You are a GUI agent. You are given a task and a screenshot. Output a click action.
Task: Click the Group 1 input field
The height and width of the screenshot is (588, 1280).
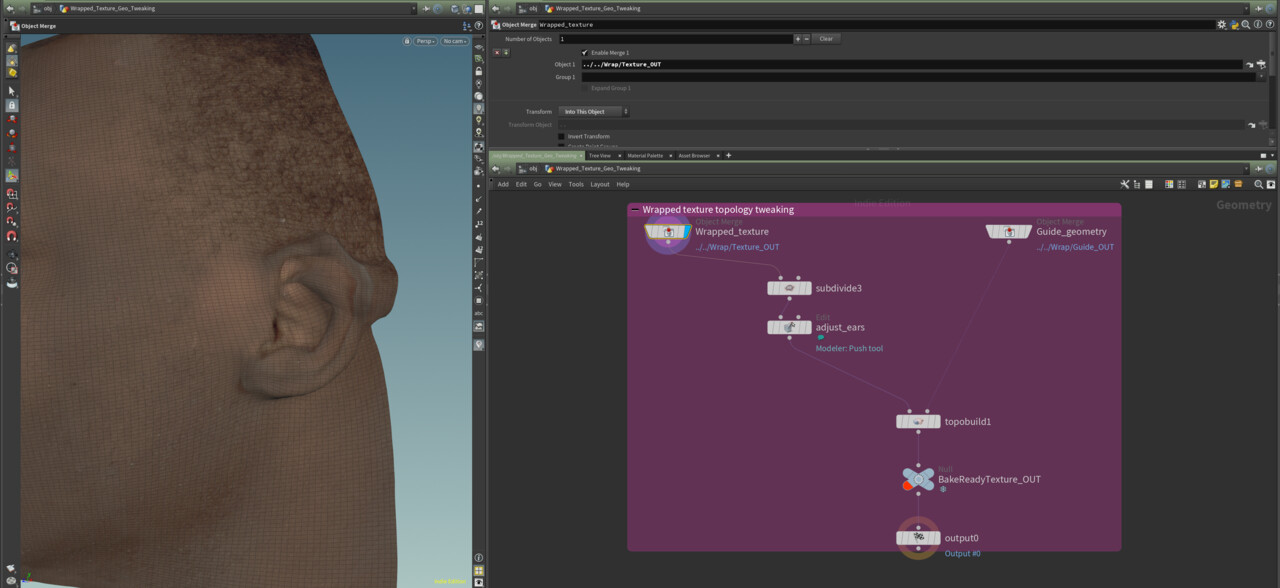(917, 76)
